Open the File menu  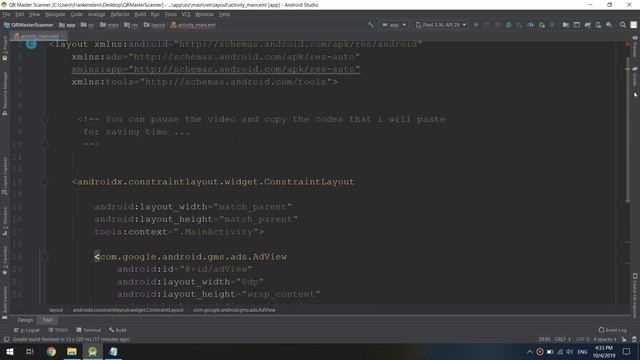click(7, 14)
